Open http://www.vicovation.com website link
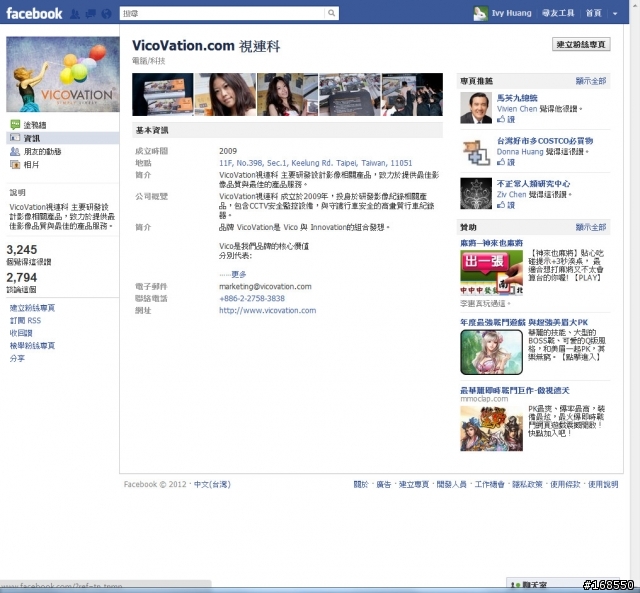 pyautogui.click(x=267, y=310)
